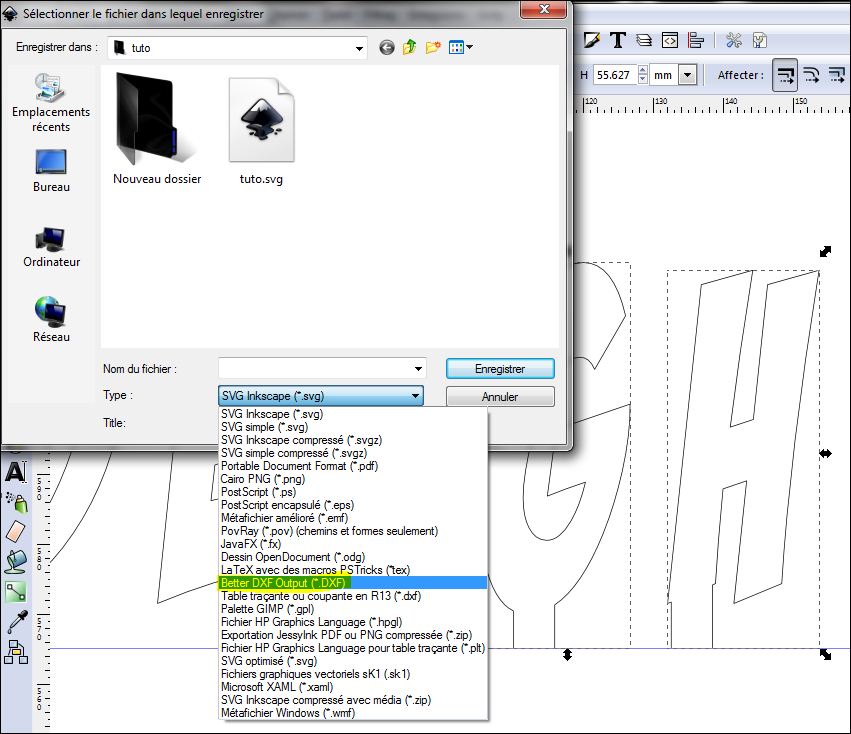The width and height of the screenshot is (851, 734).
Task: Go up one folder level
Action: coord(410,47)
